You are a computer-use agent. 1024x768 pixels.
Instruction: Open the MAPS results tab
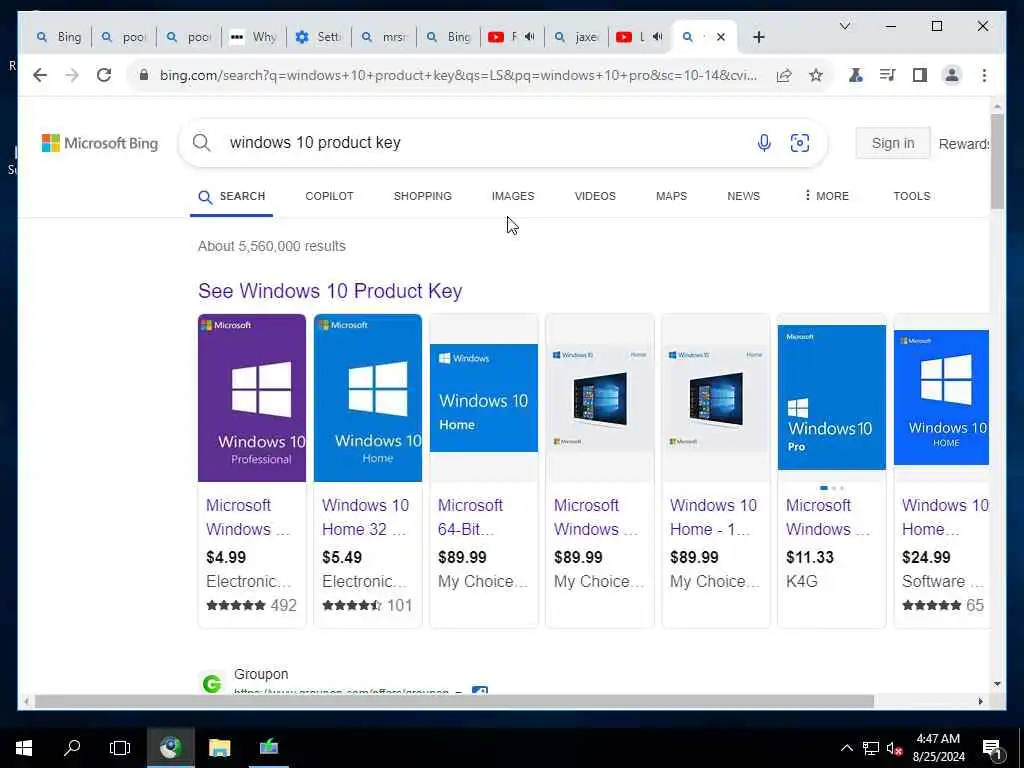671,196
